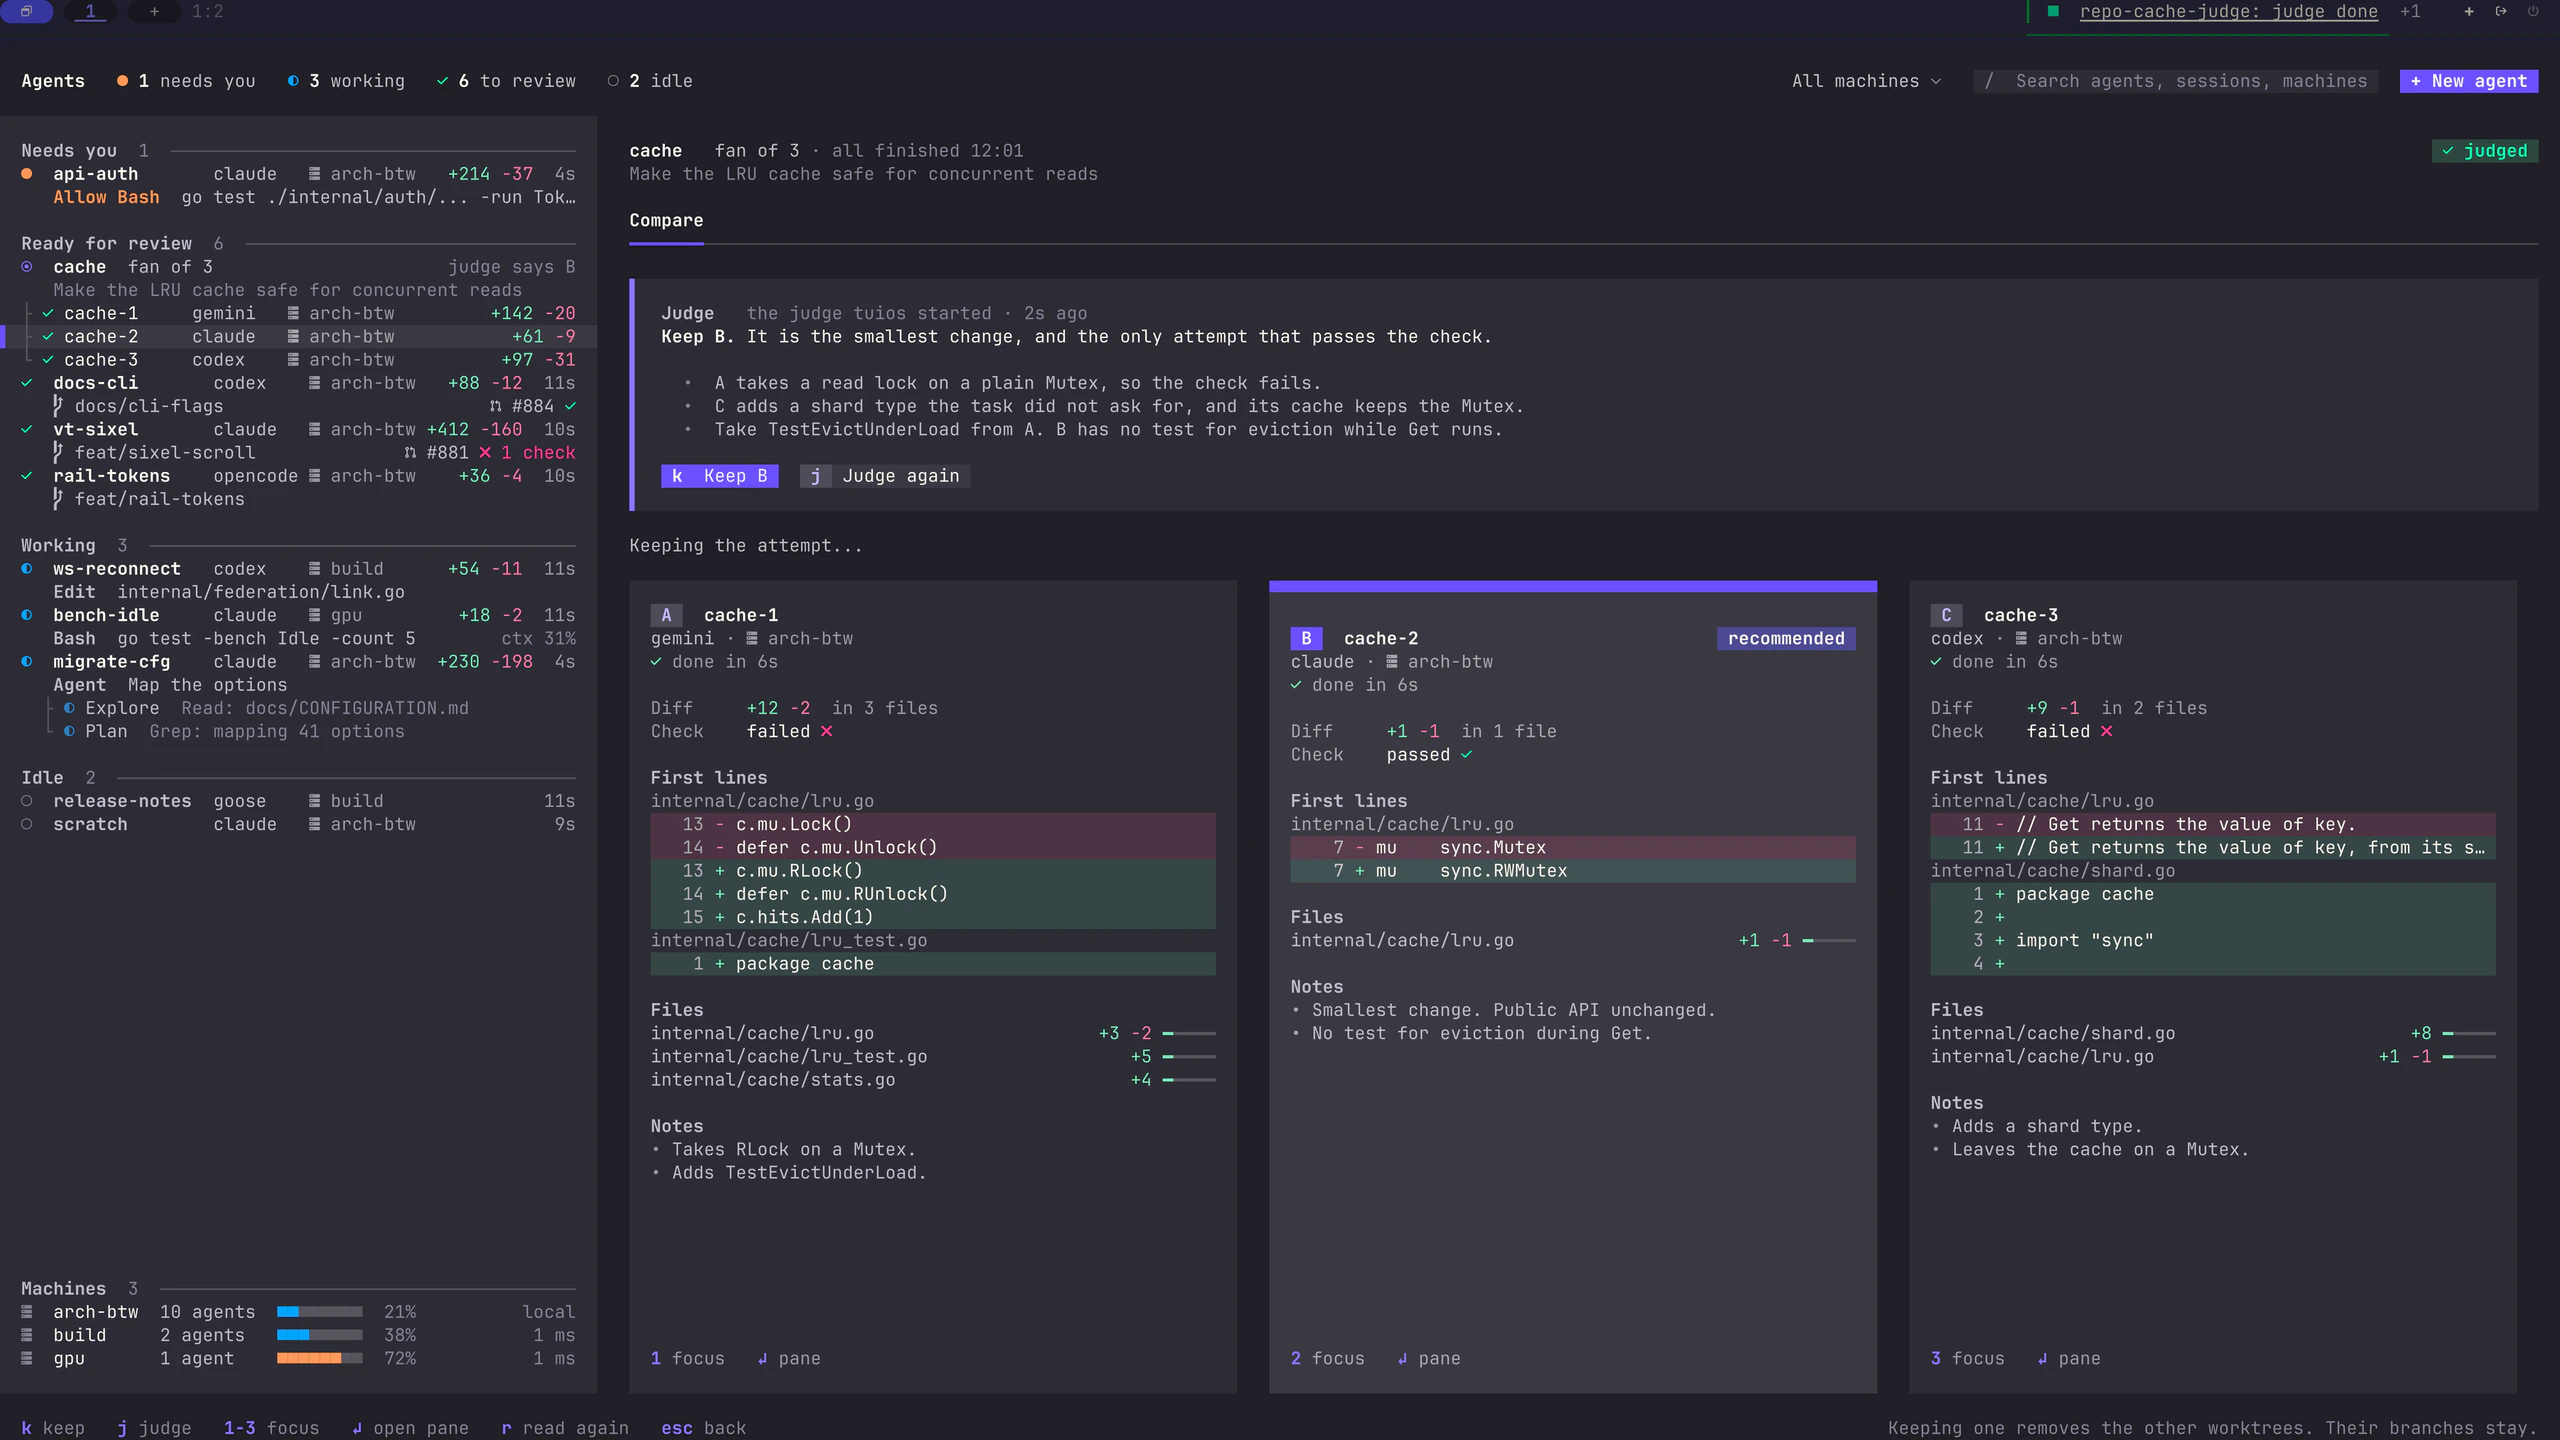Select tab 1 in the top bar
The image size is (2560, 1440).
click(x=90, y=11)
